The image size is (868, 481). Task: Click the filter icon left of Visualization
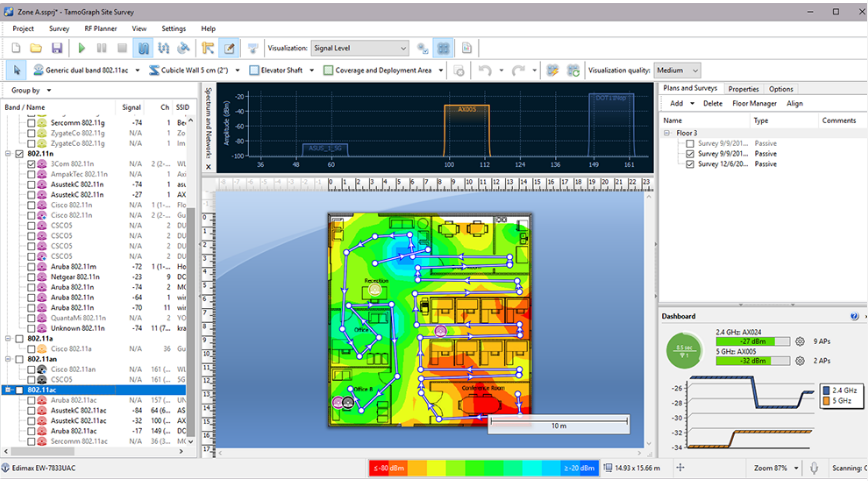click(x=253, y=48)
